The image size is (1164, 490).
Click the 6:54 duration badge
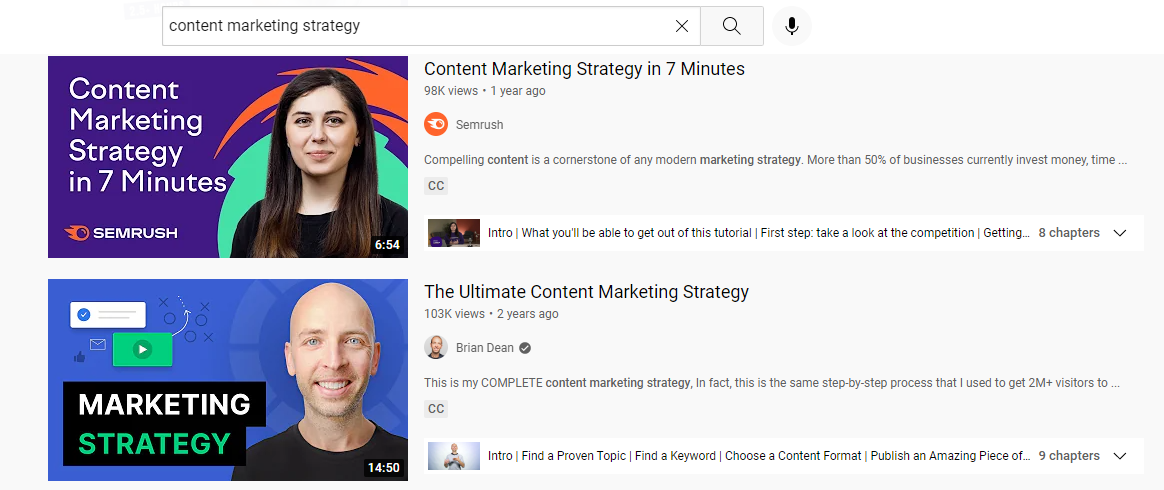(388, 245)
